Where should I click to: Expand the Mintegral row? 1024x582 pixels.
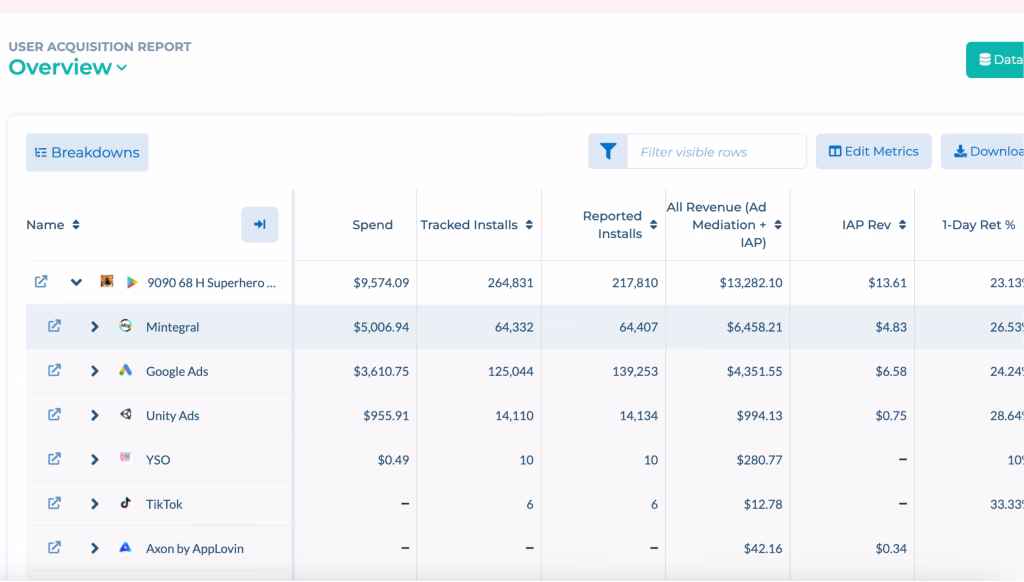click(x=94, y=327)
